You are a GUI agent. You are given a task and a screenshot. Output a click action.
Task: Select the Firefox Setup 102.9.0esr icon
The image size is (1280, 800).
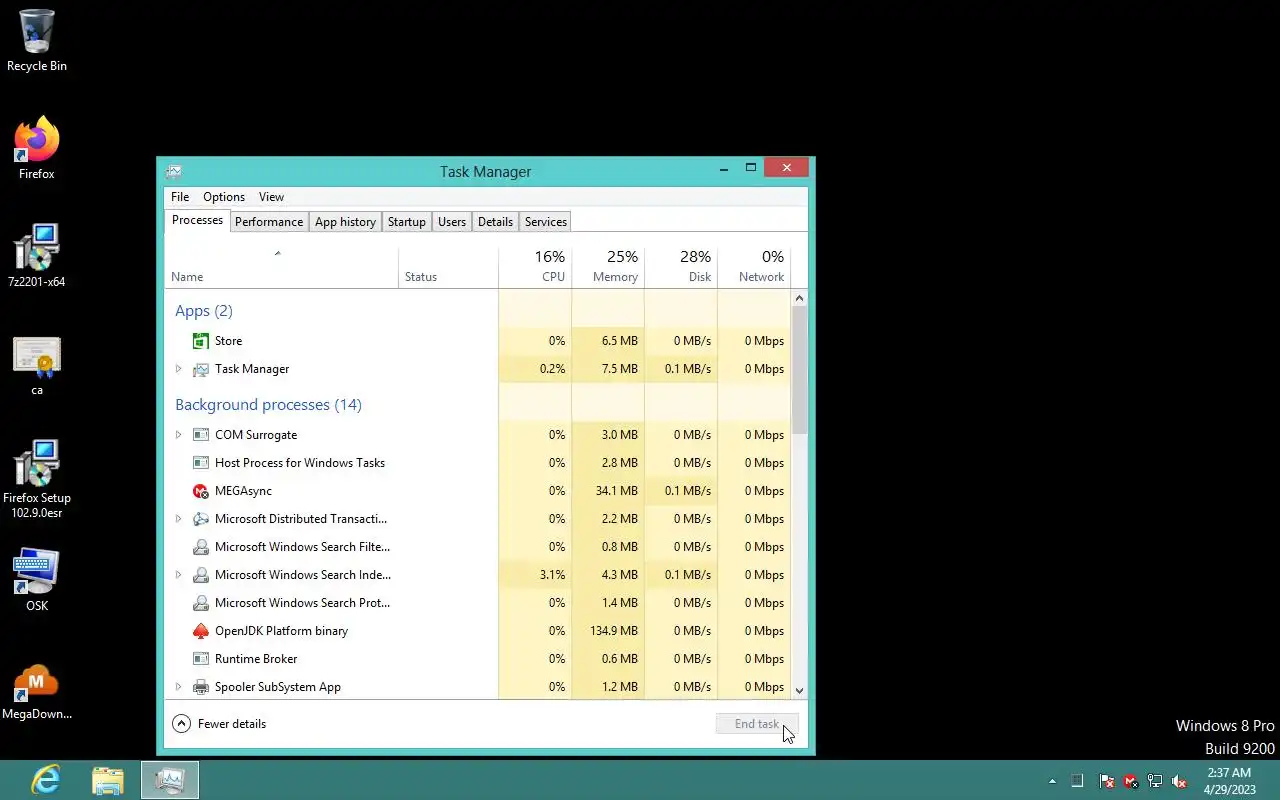point(37,480)
